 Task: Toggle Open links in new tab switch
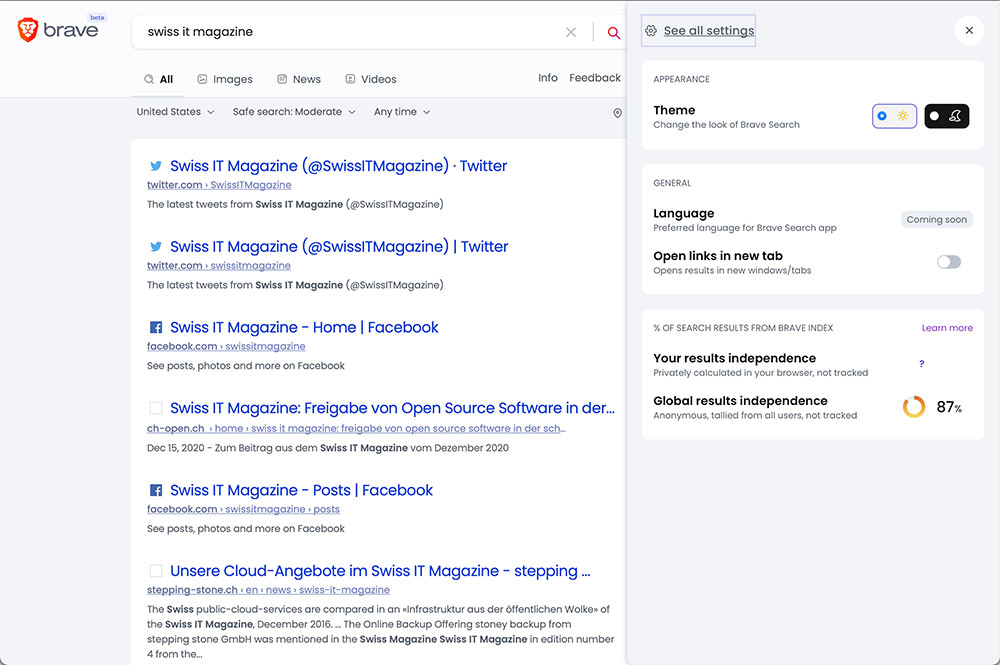(948, 262)
